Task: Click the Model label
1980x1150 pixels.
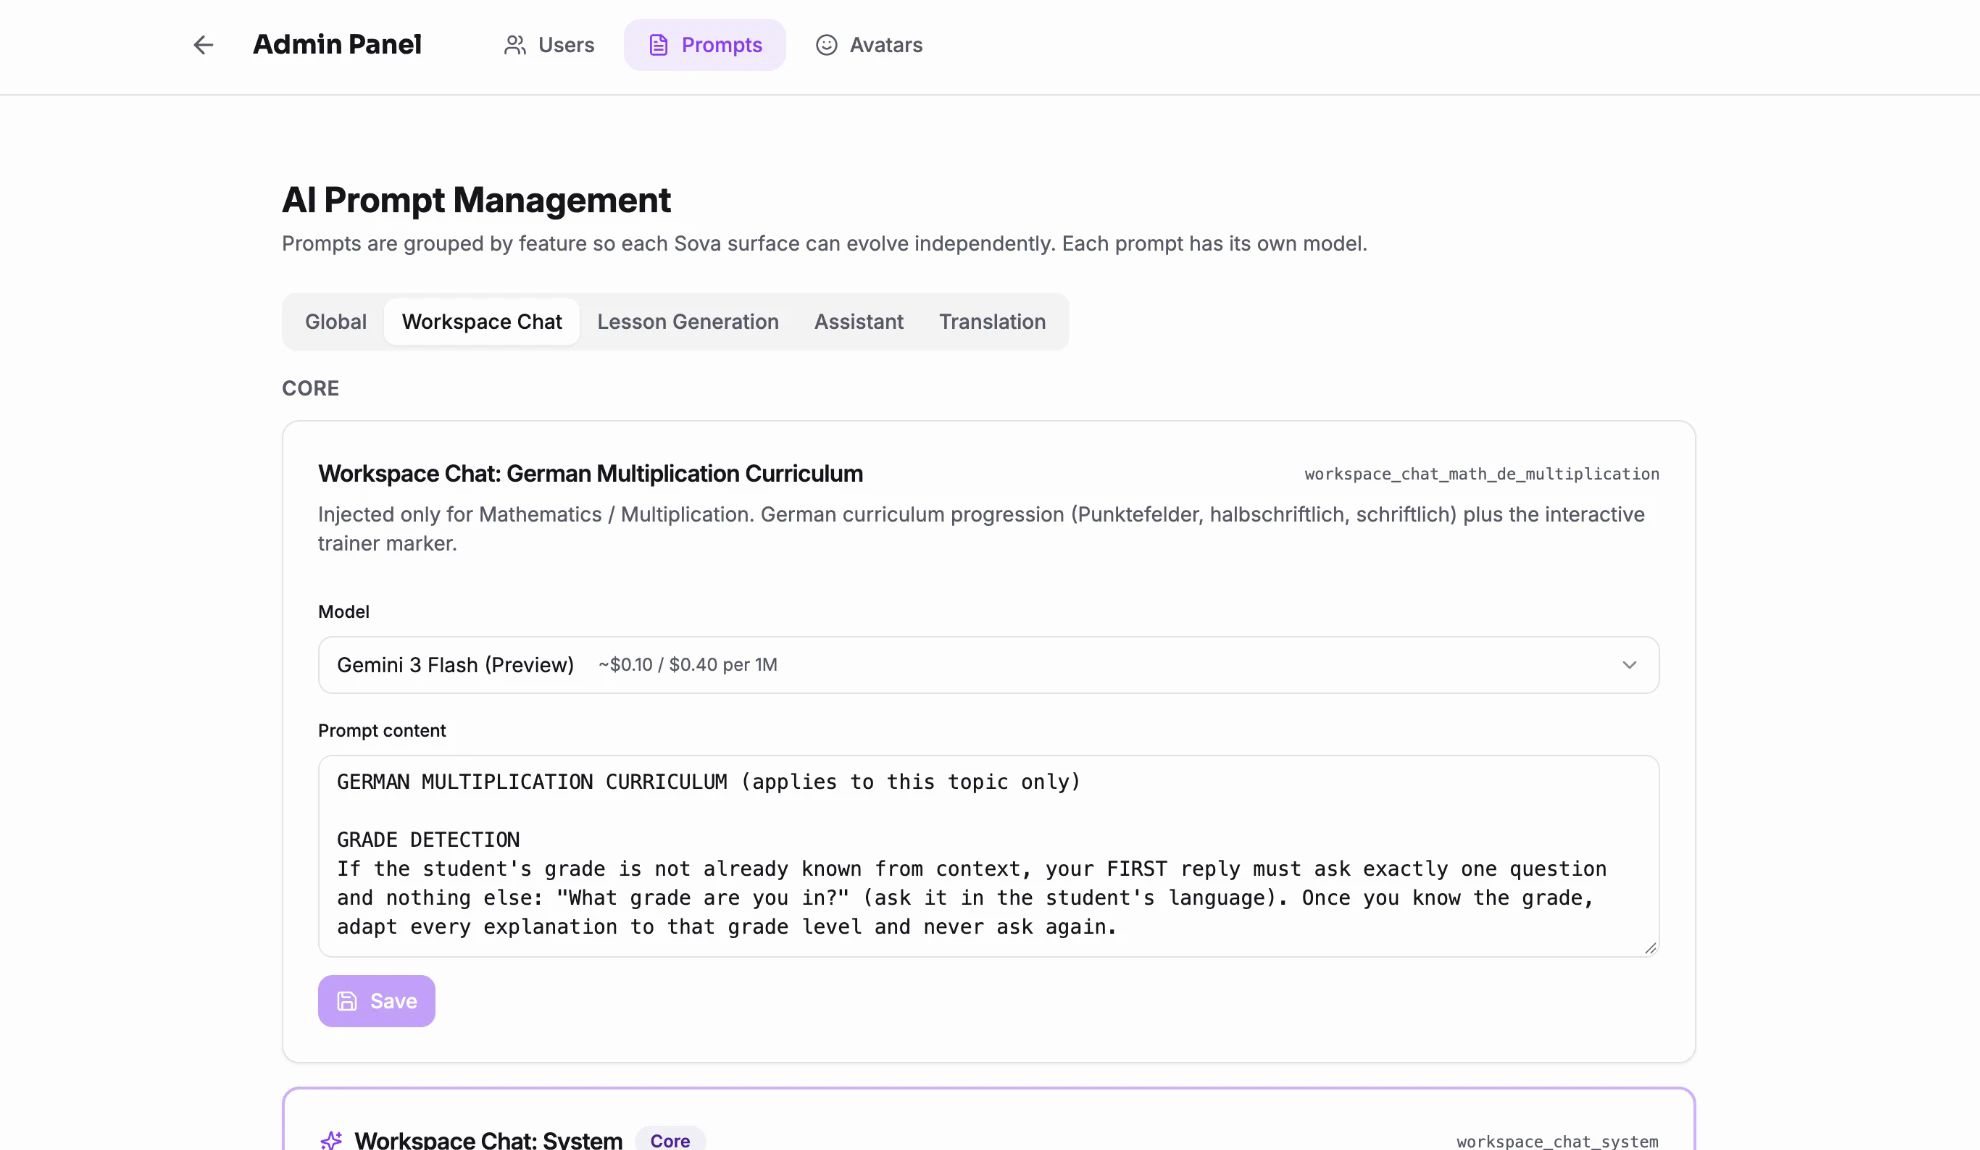Action: click(x=344, y=612)
